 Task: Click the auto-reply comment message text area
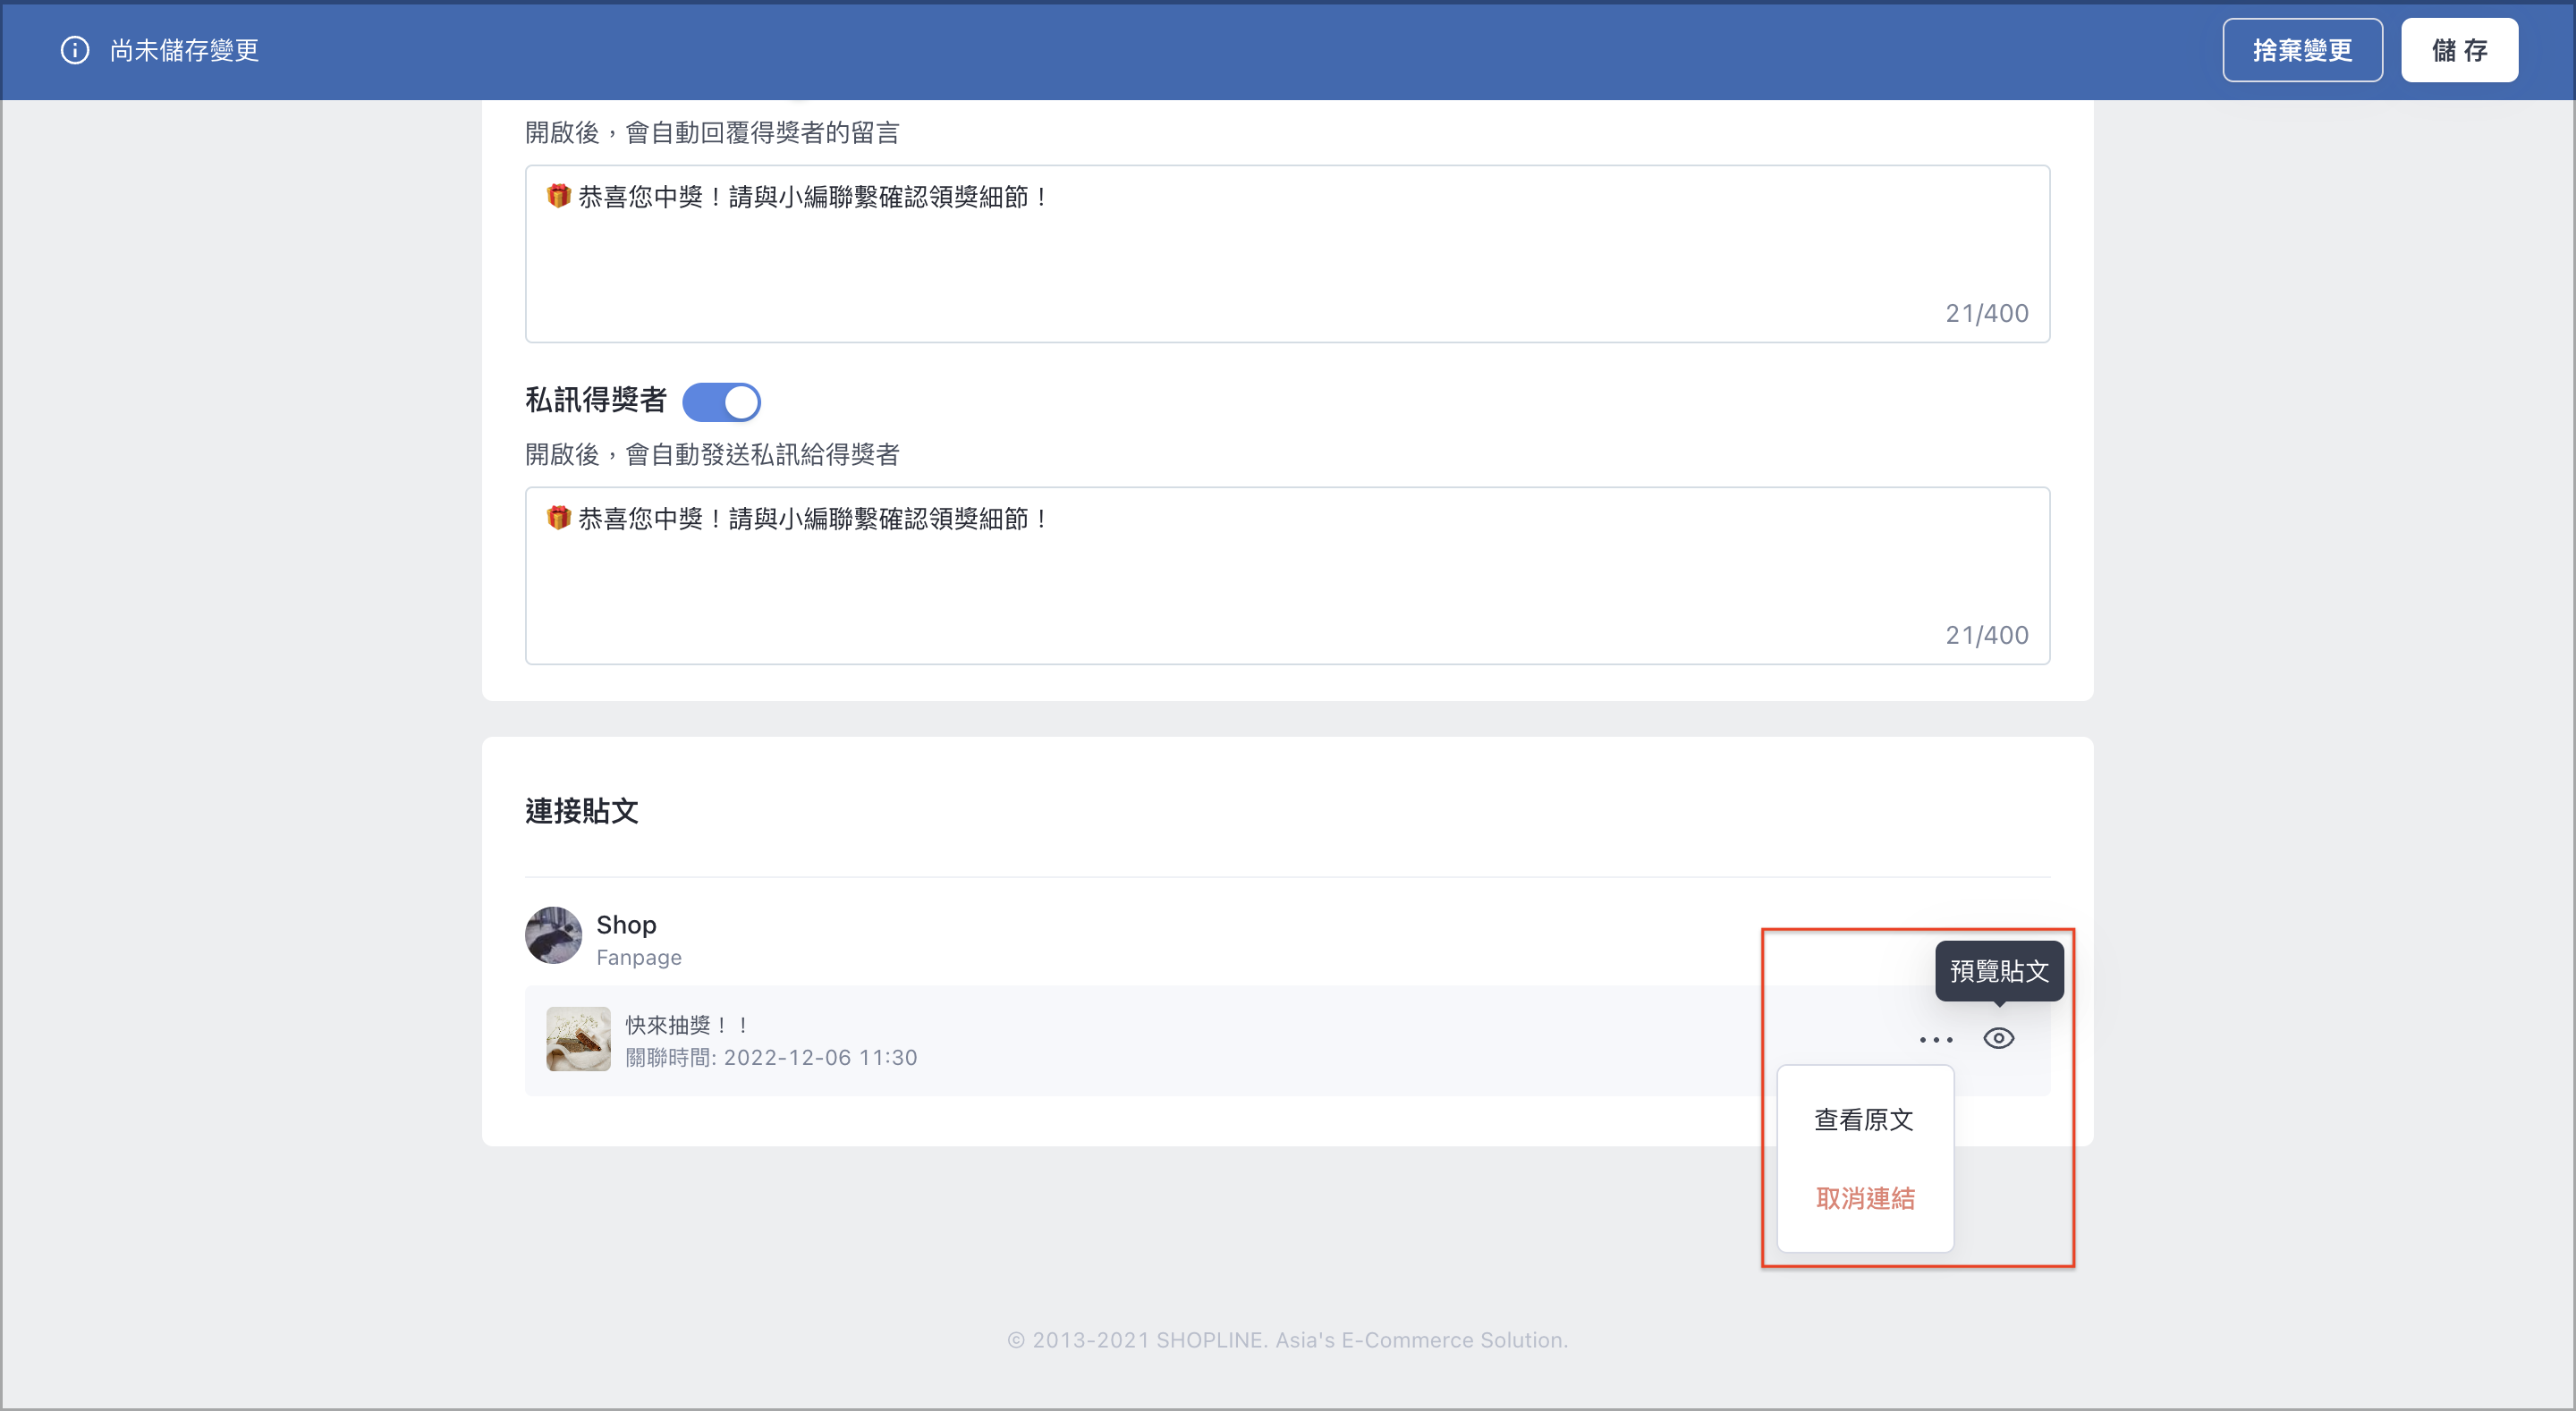(1287, 254)
